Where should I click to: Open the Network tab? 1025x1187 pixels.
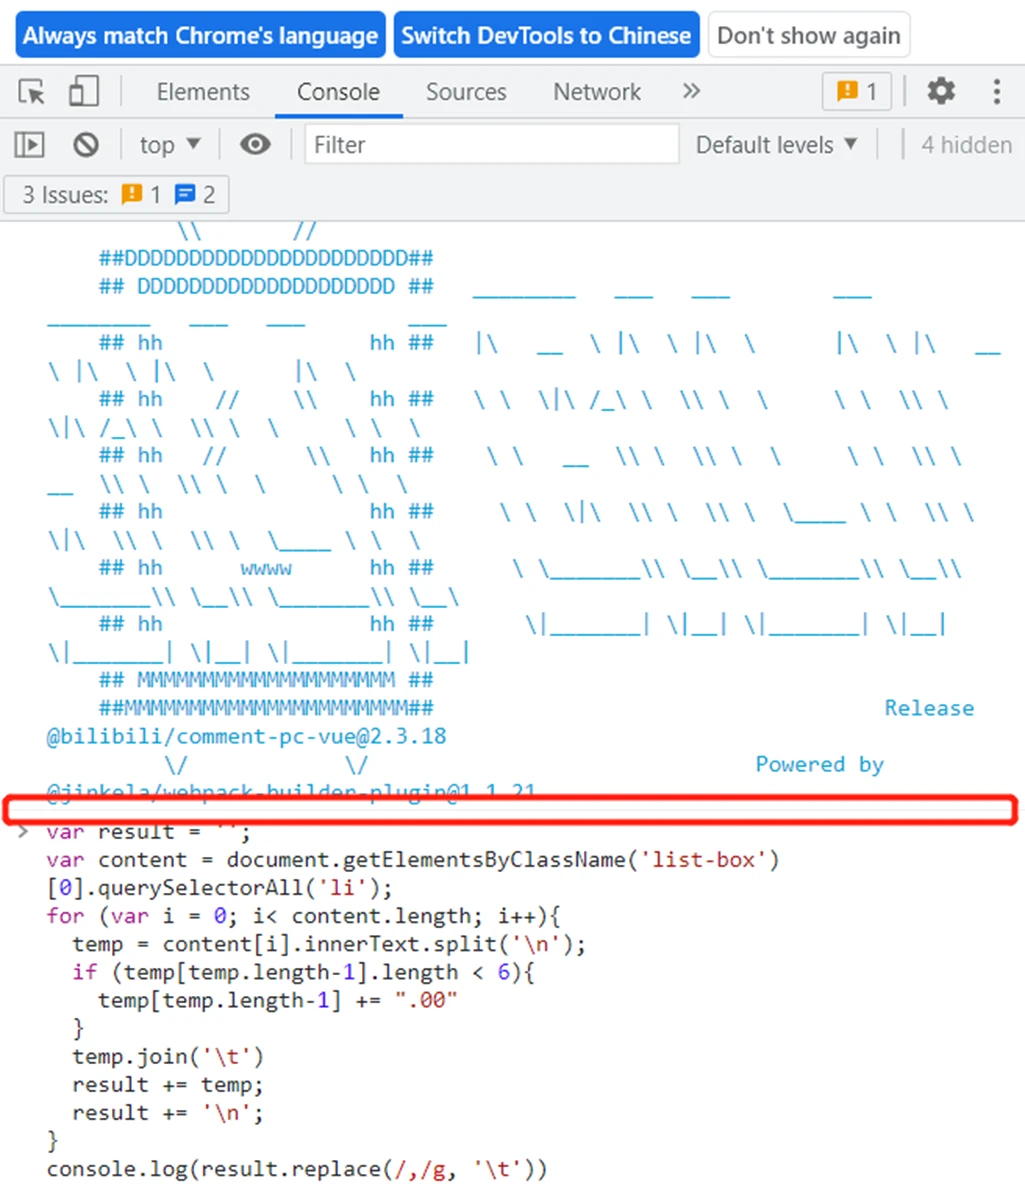click(x=597, y=92)
